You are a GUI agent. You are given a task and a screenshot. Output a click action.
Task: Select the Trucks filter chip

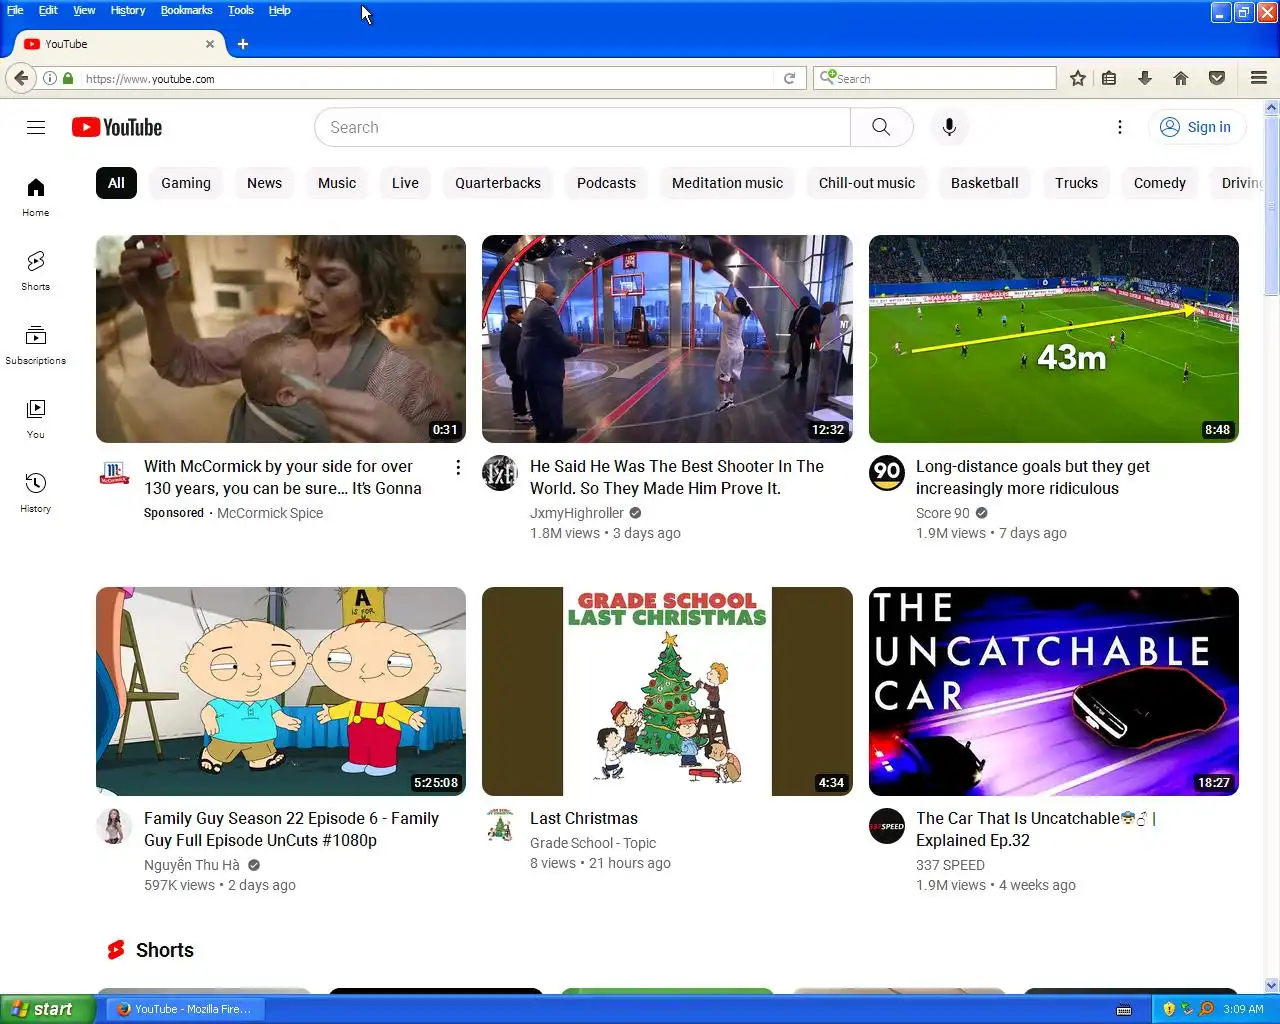click(1076, 183)
